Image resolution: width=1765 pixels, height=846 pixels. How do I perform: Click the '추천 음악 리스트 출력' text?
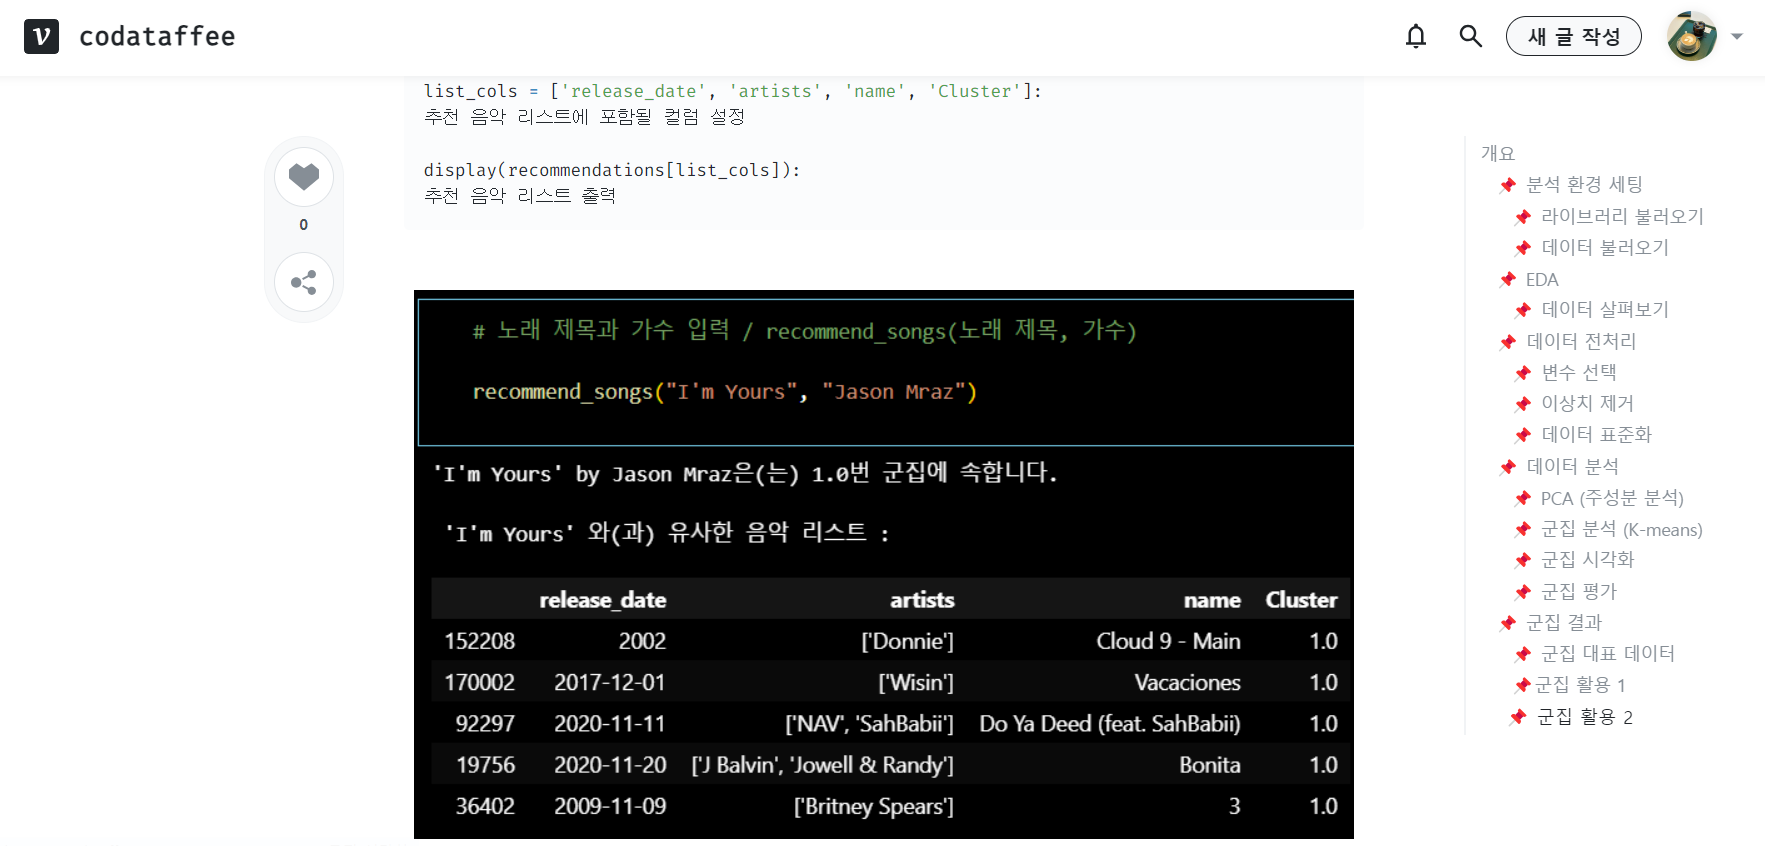[520, 197]
